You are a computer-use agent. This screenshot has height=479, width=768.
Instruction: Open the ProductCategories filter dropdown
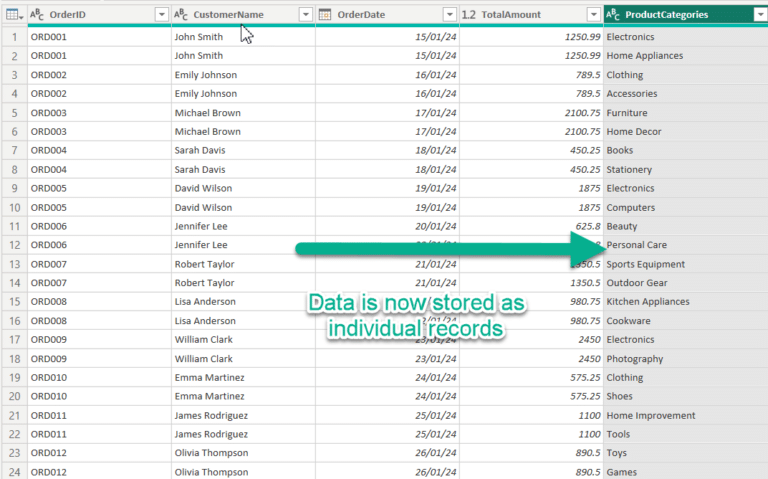[x=759, y=14]
